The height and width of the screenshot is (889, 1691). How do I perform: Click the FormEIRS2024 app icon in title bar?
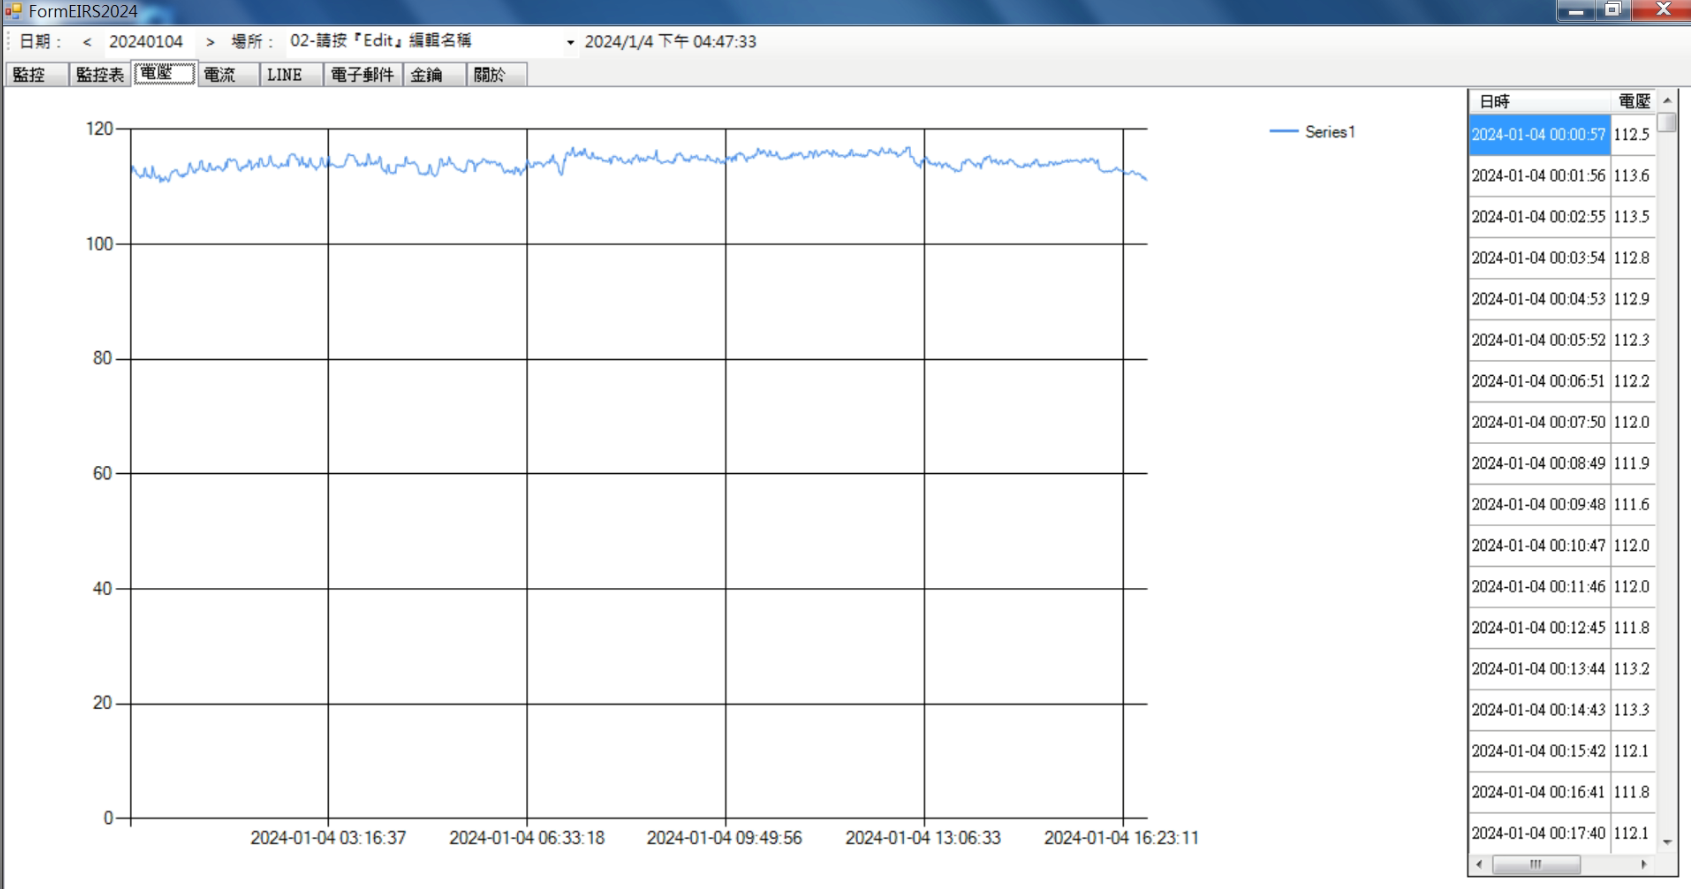click(13, 11)
